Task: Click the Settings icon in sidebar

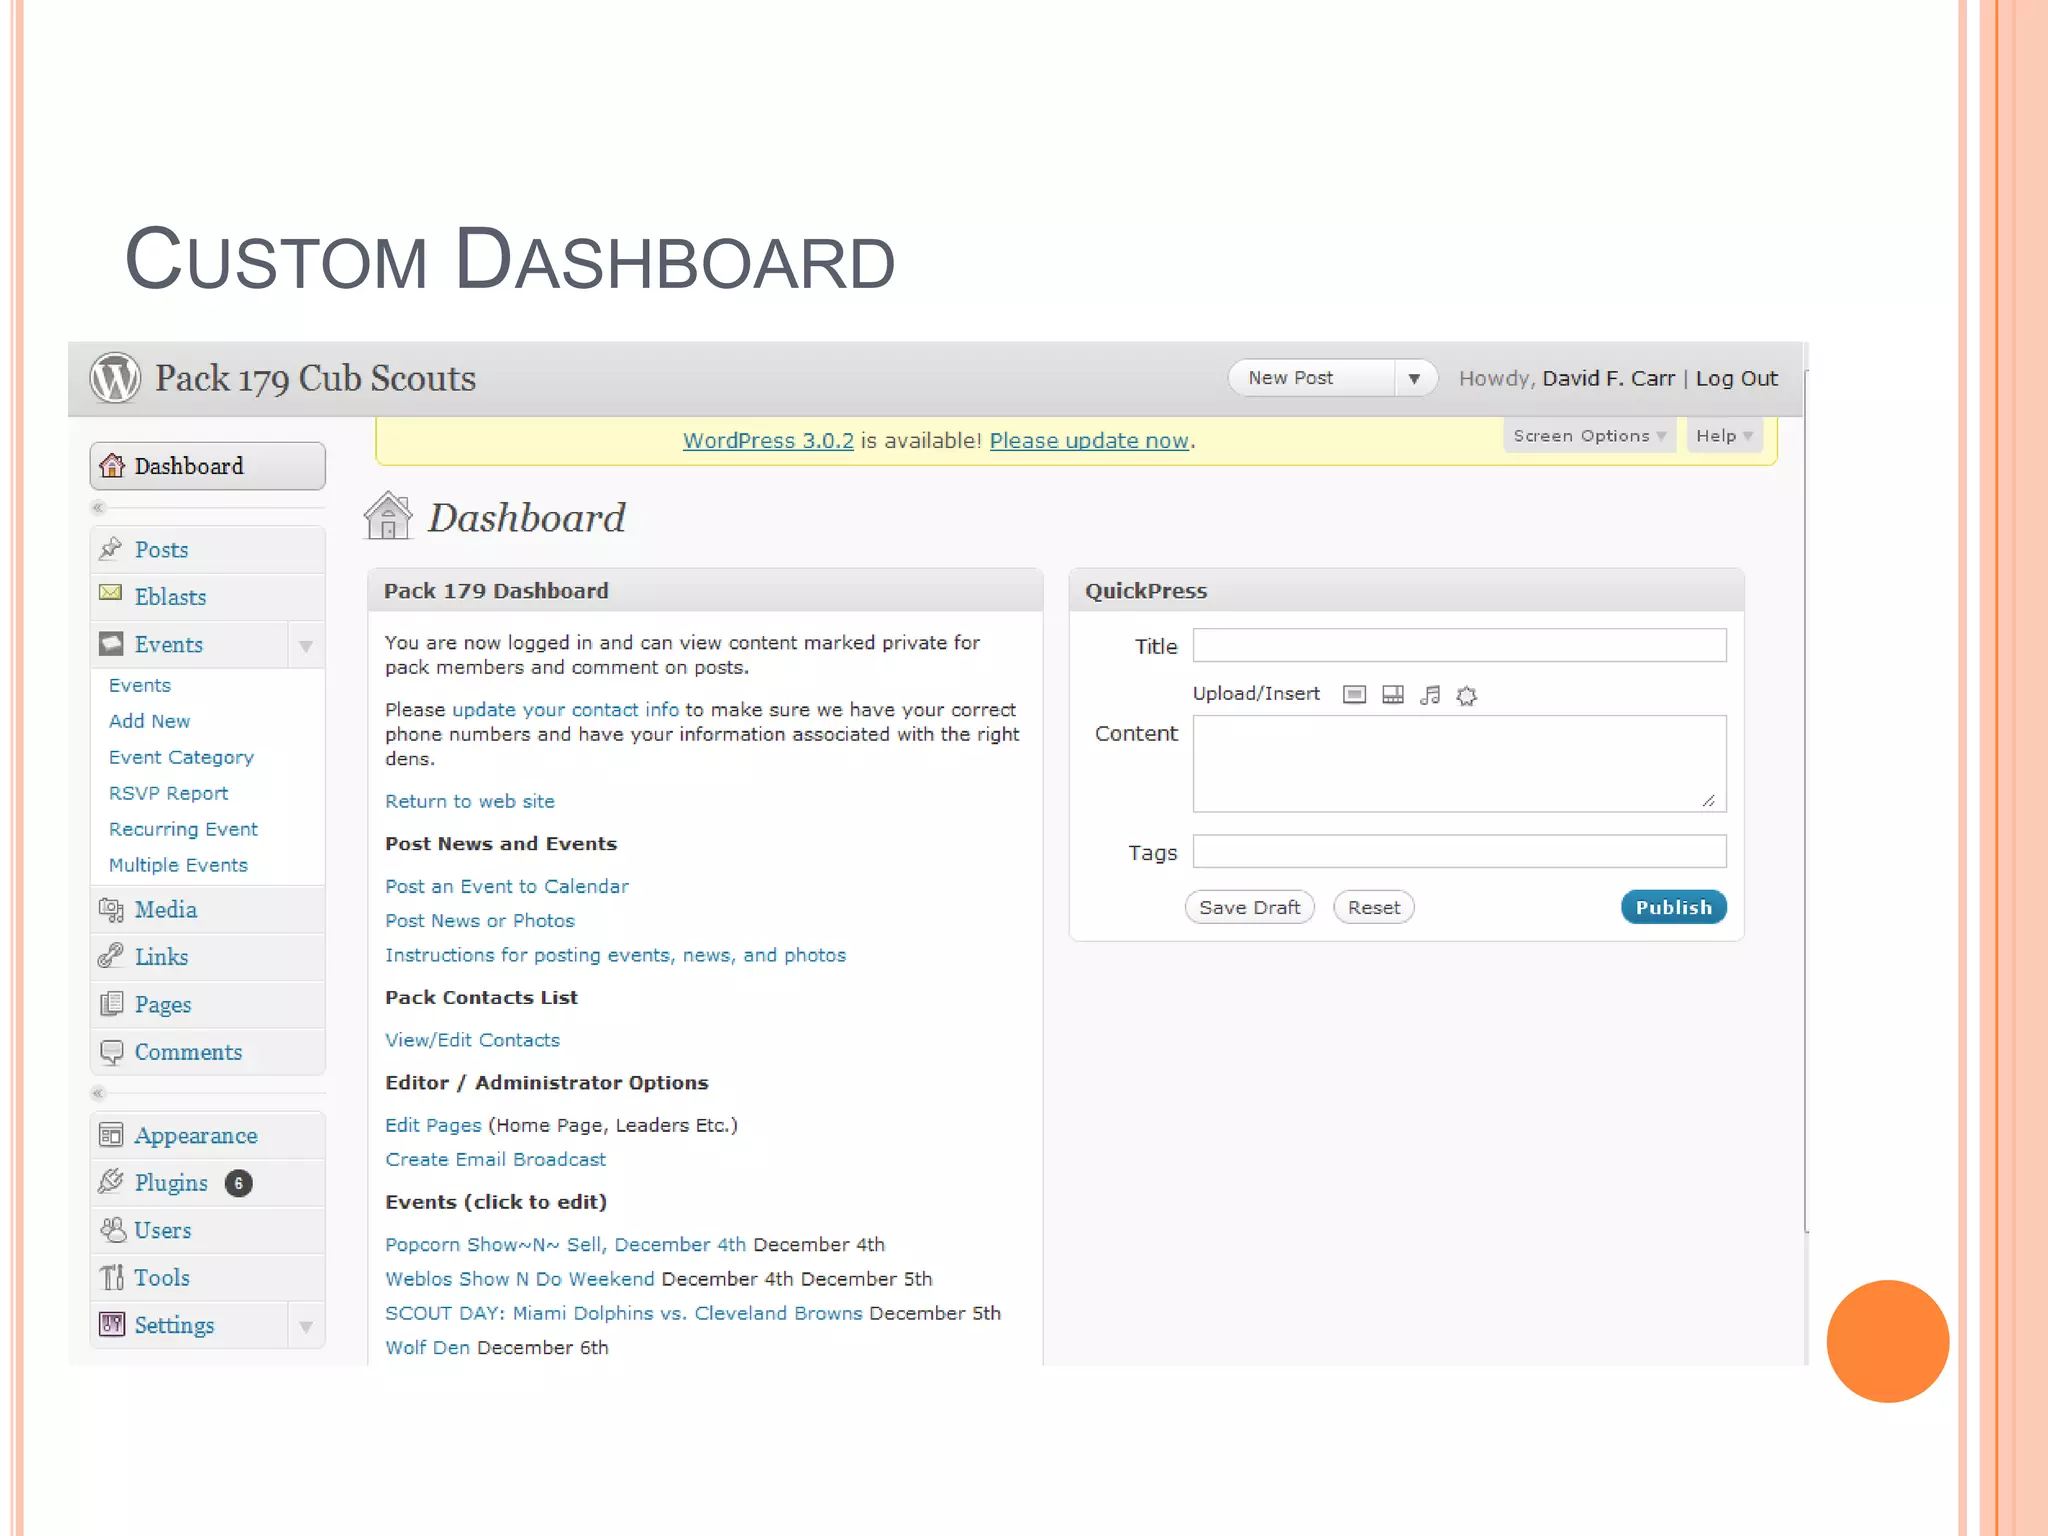Action: 111,1324
